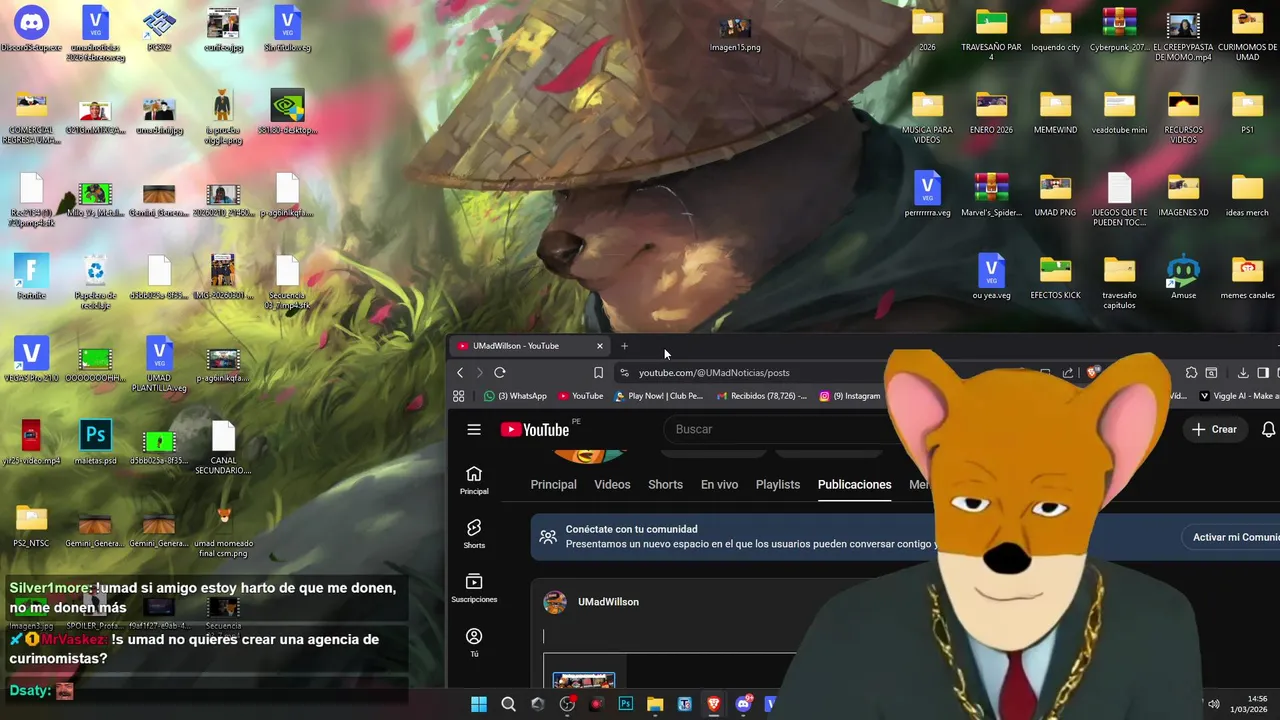Open the Tú section in YouTube sidebar
This screenshot has width=1280, height=720.
(x=474, y=642)
